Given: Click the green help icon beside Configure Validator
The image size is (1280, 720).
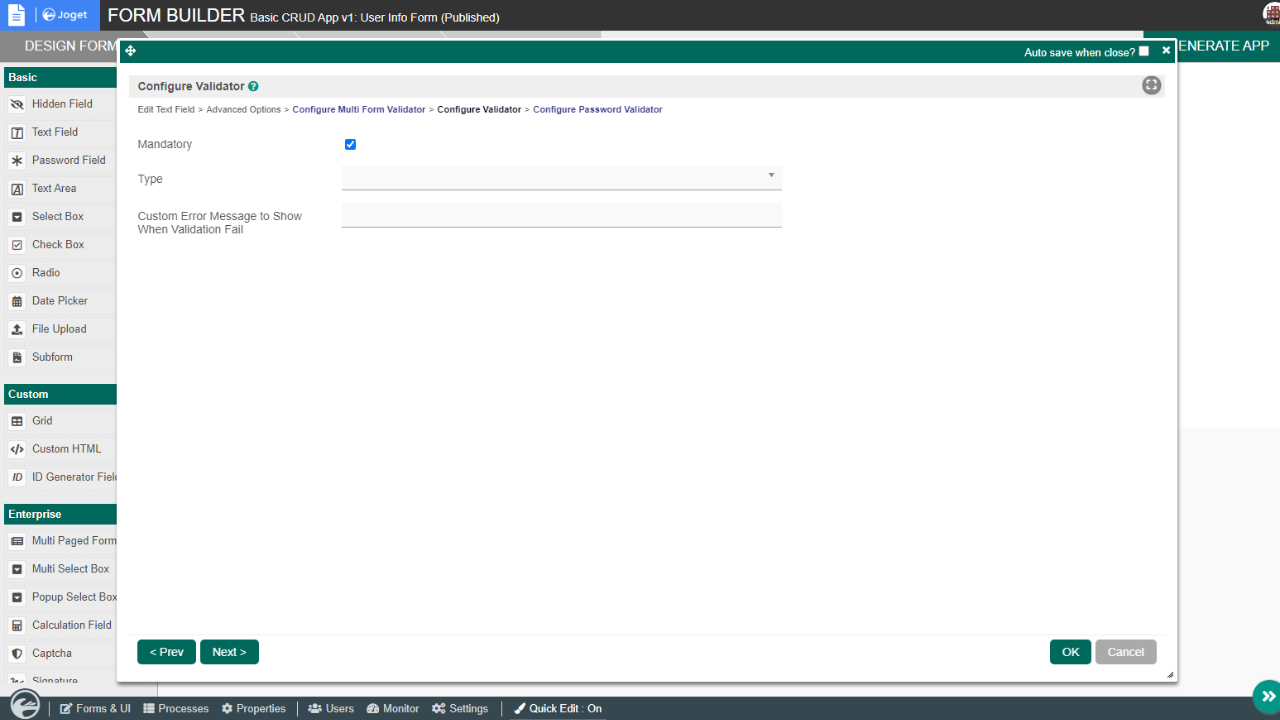Looking at the screenshot, I should point(253,87).
